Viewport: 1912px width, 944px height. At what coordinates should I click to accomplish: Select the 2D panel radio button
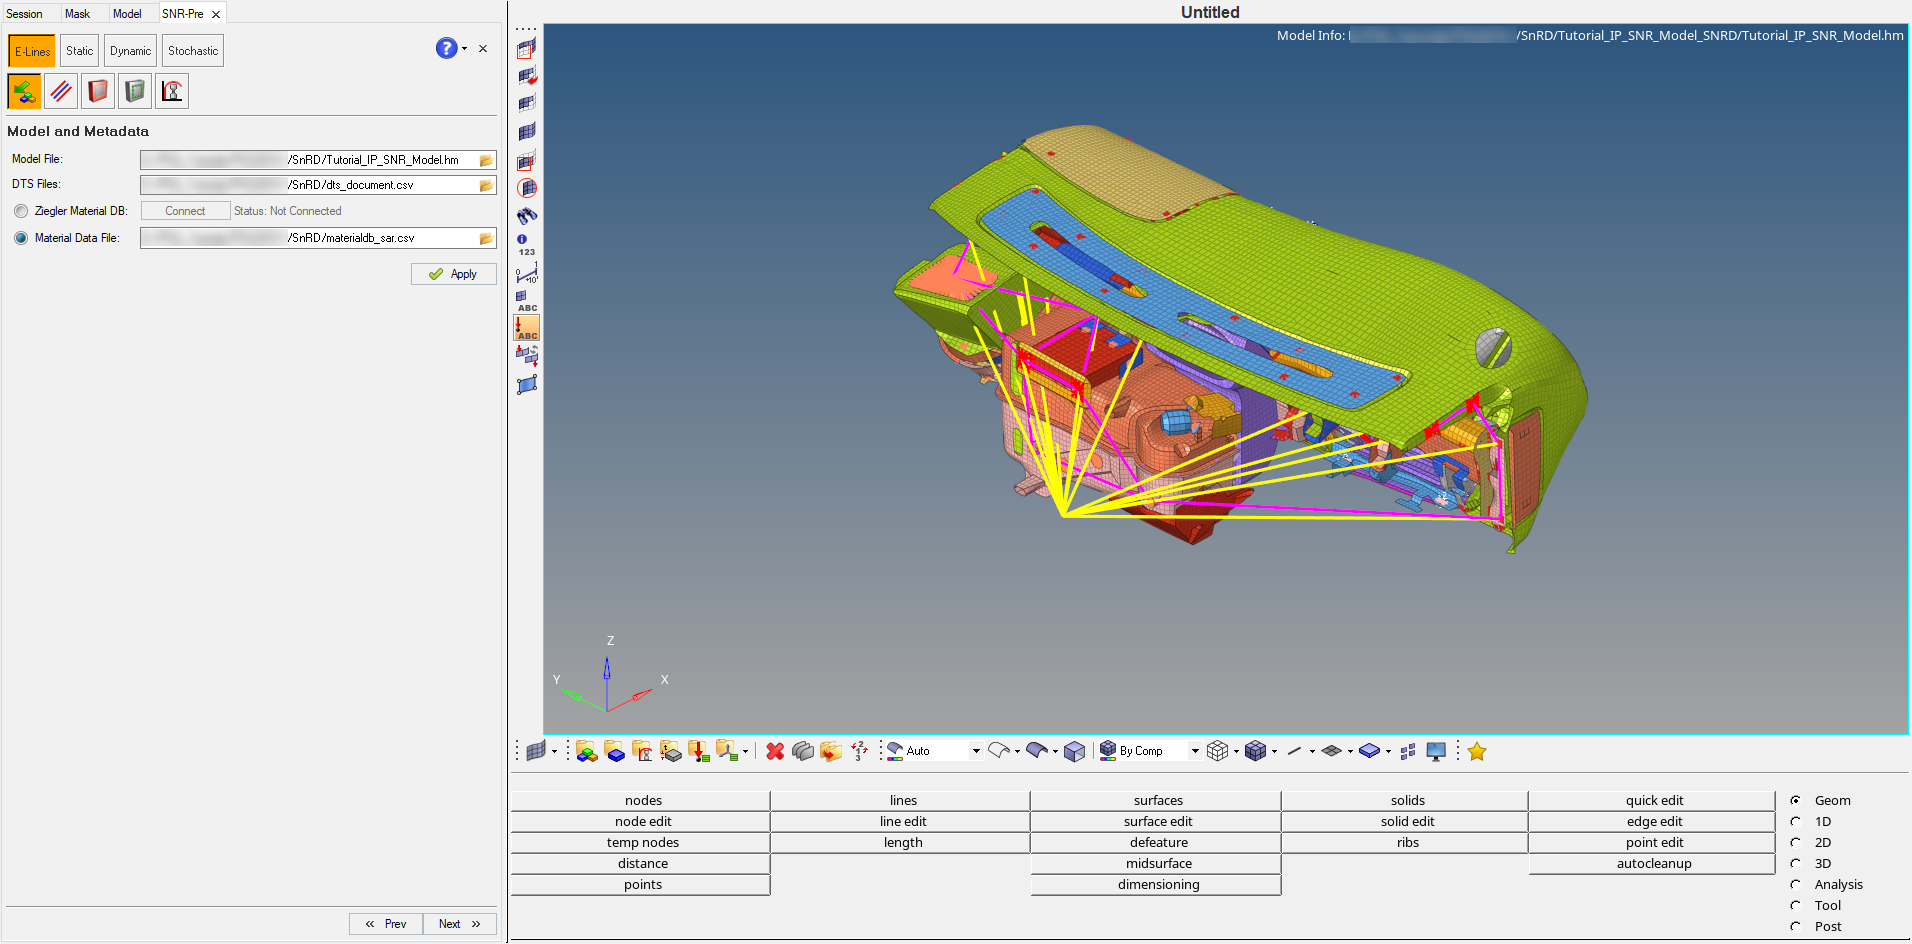1796,842
